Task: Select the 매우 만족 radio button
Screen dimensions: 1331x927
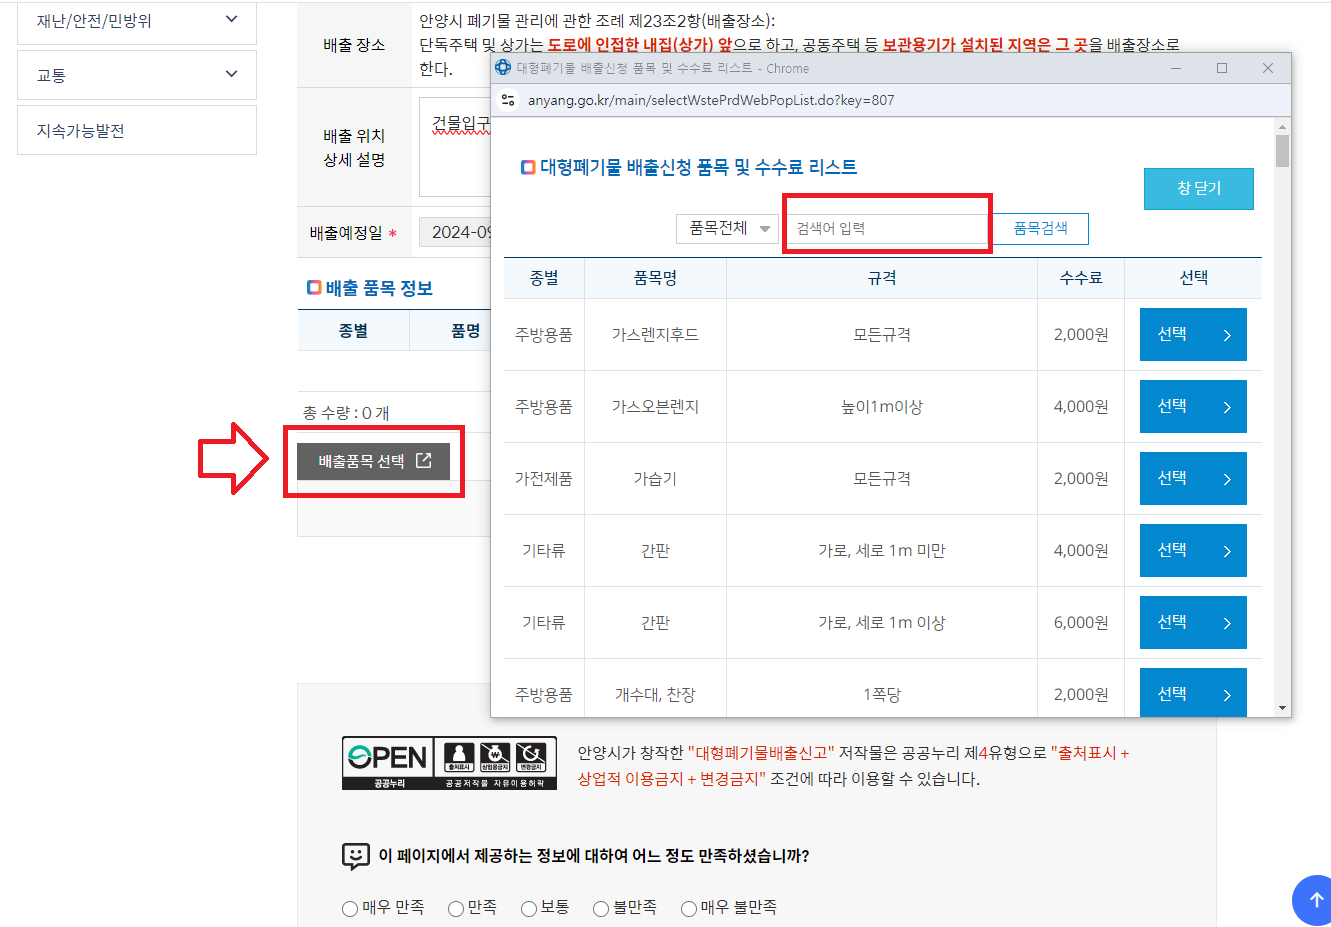Action: click(349, 908)
